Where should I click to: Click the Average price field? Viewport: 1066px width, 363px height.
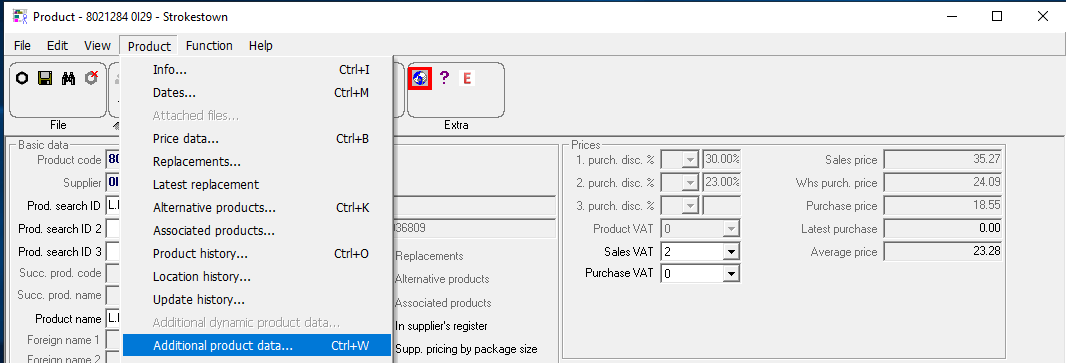point(942,252)
